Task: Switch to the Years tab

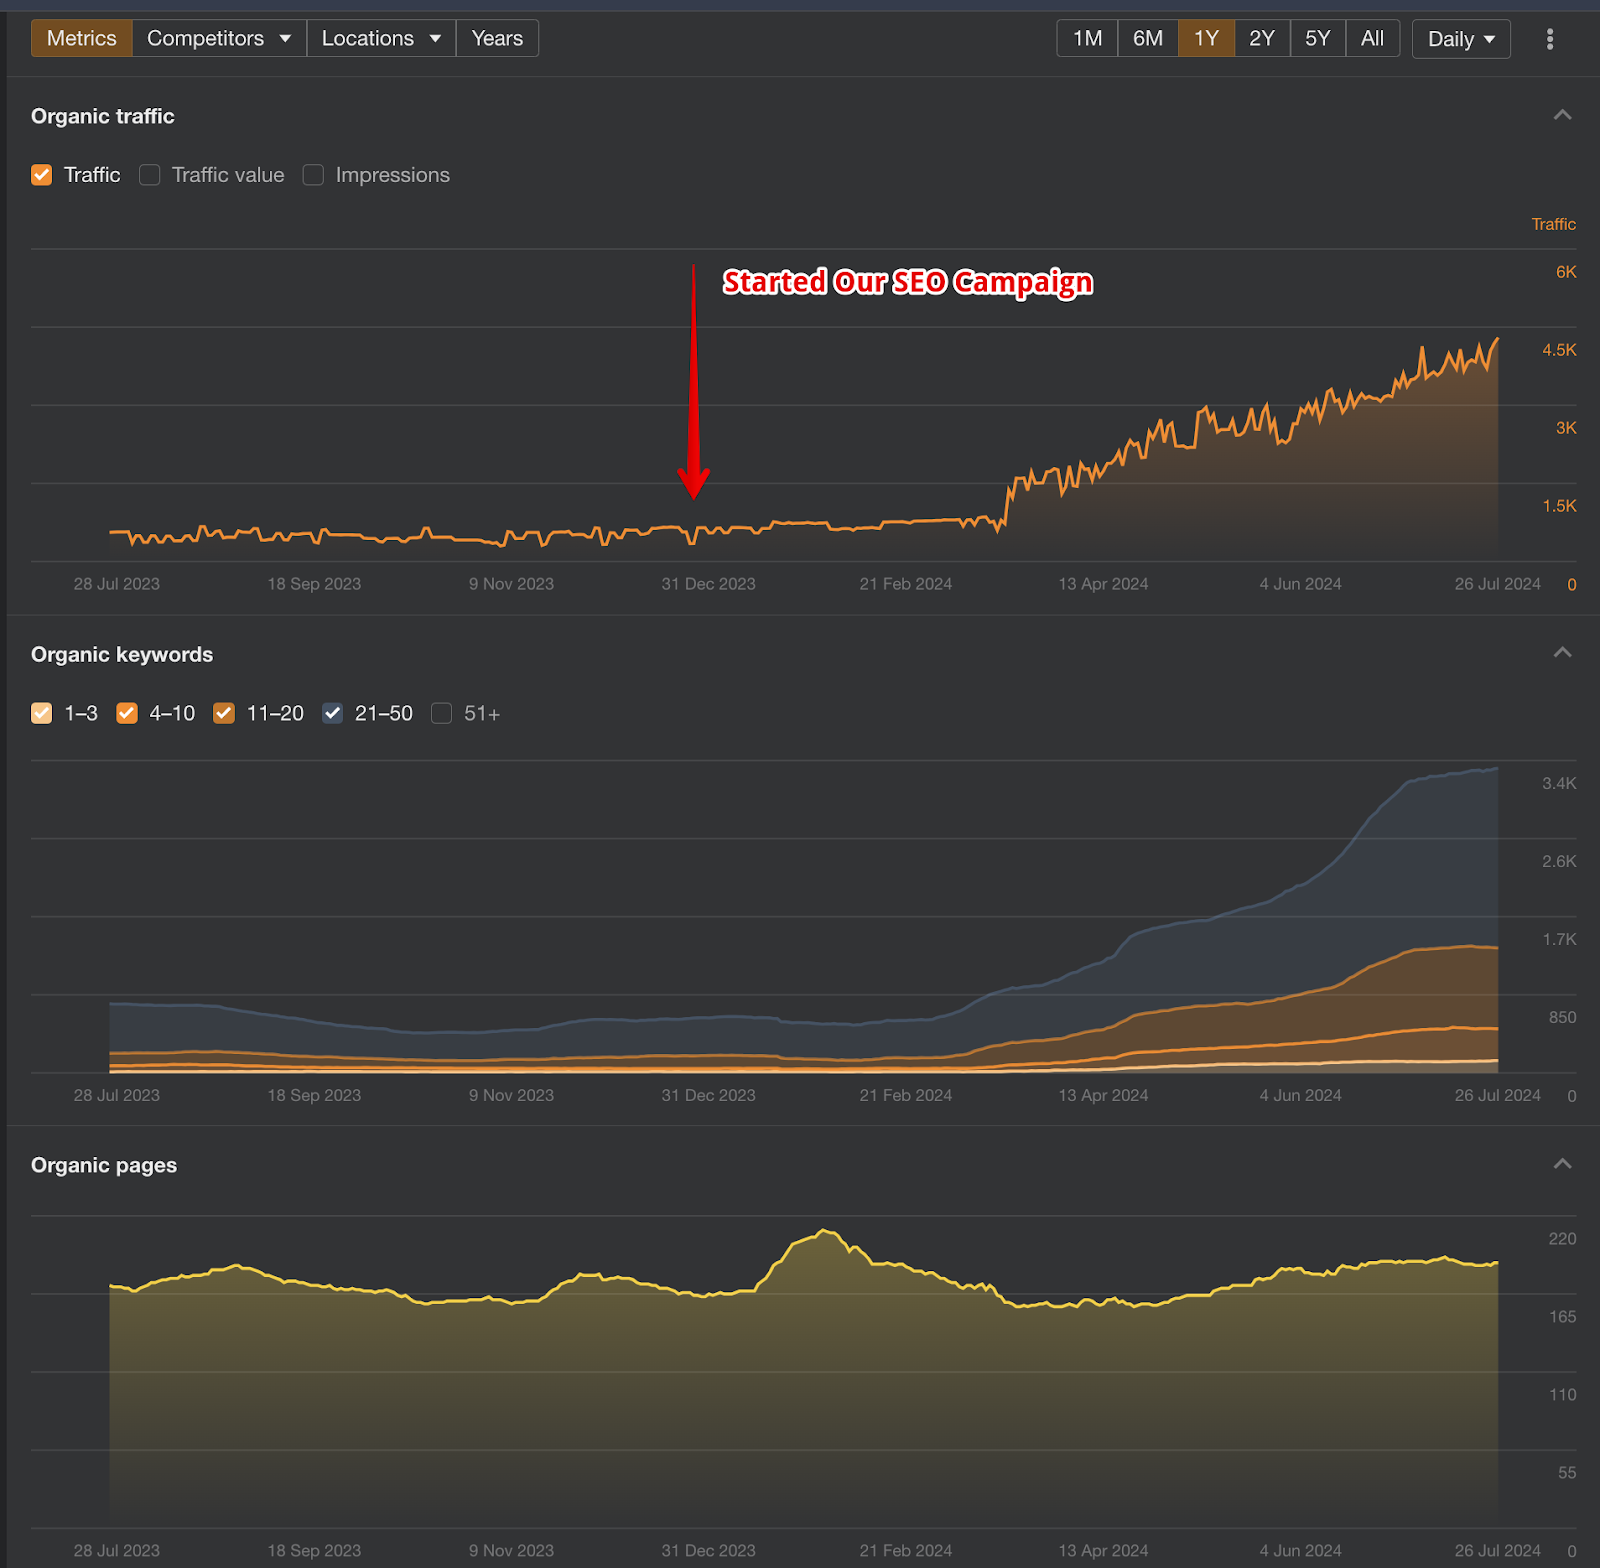Action: tap(497, 38)
